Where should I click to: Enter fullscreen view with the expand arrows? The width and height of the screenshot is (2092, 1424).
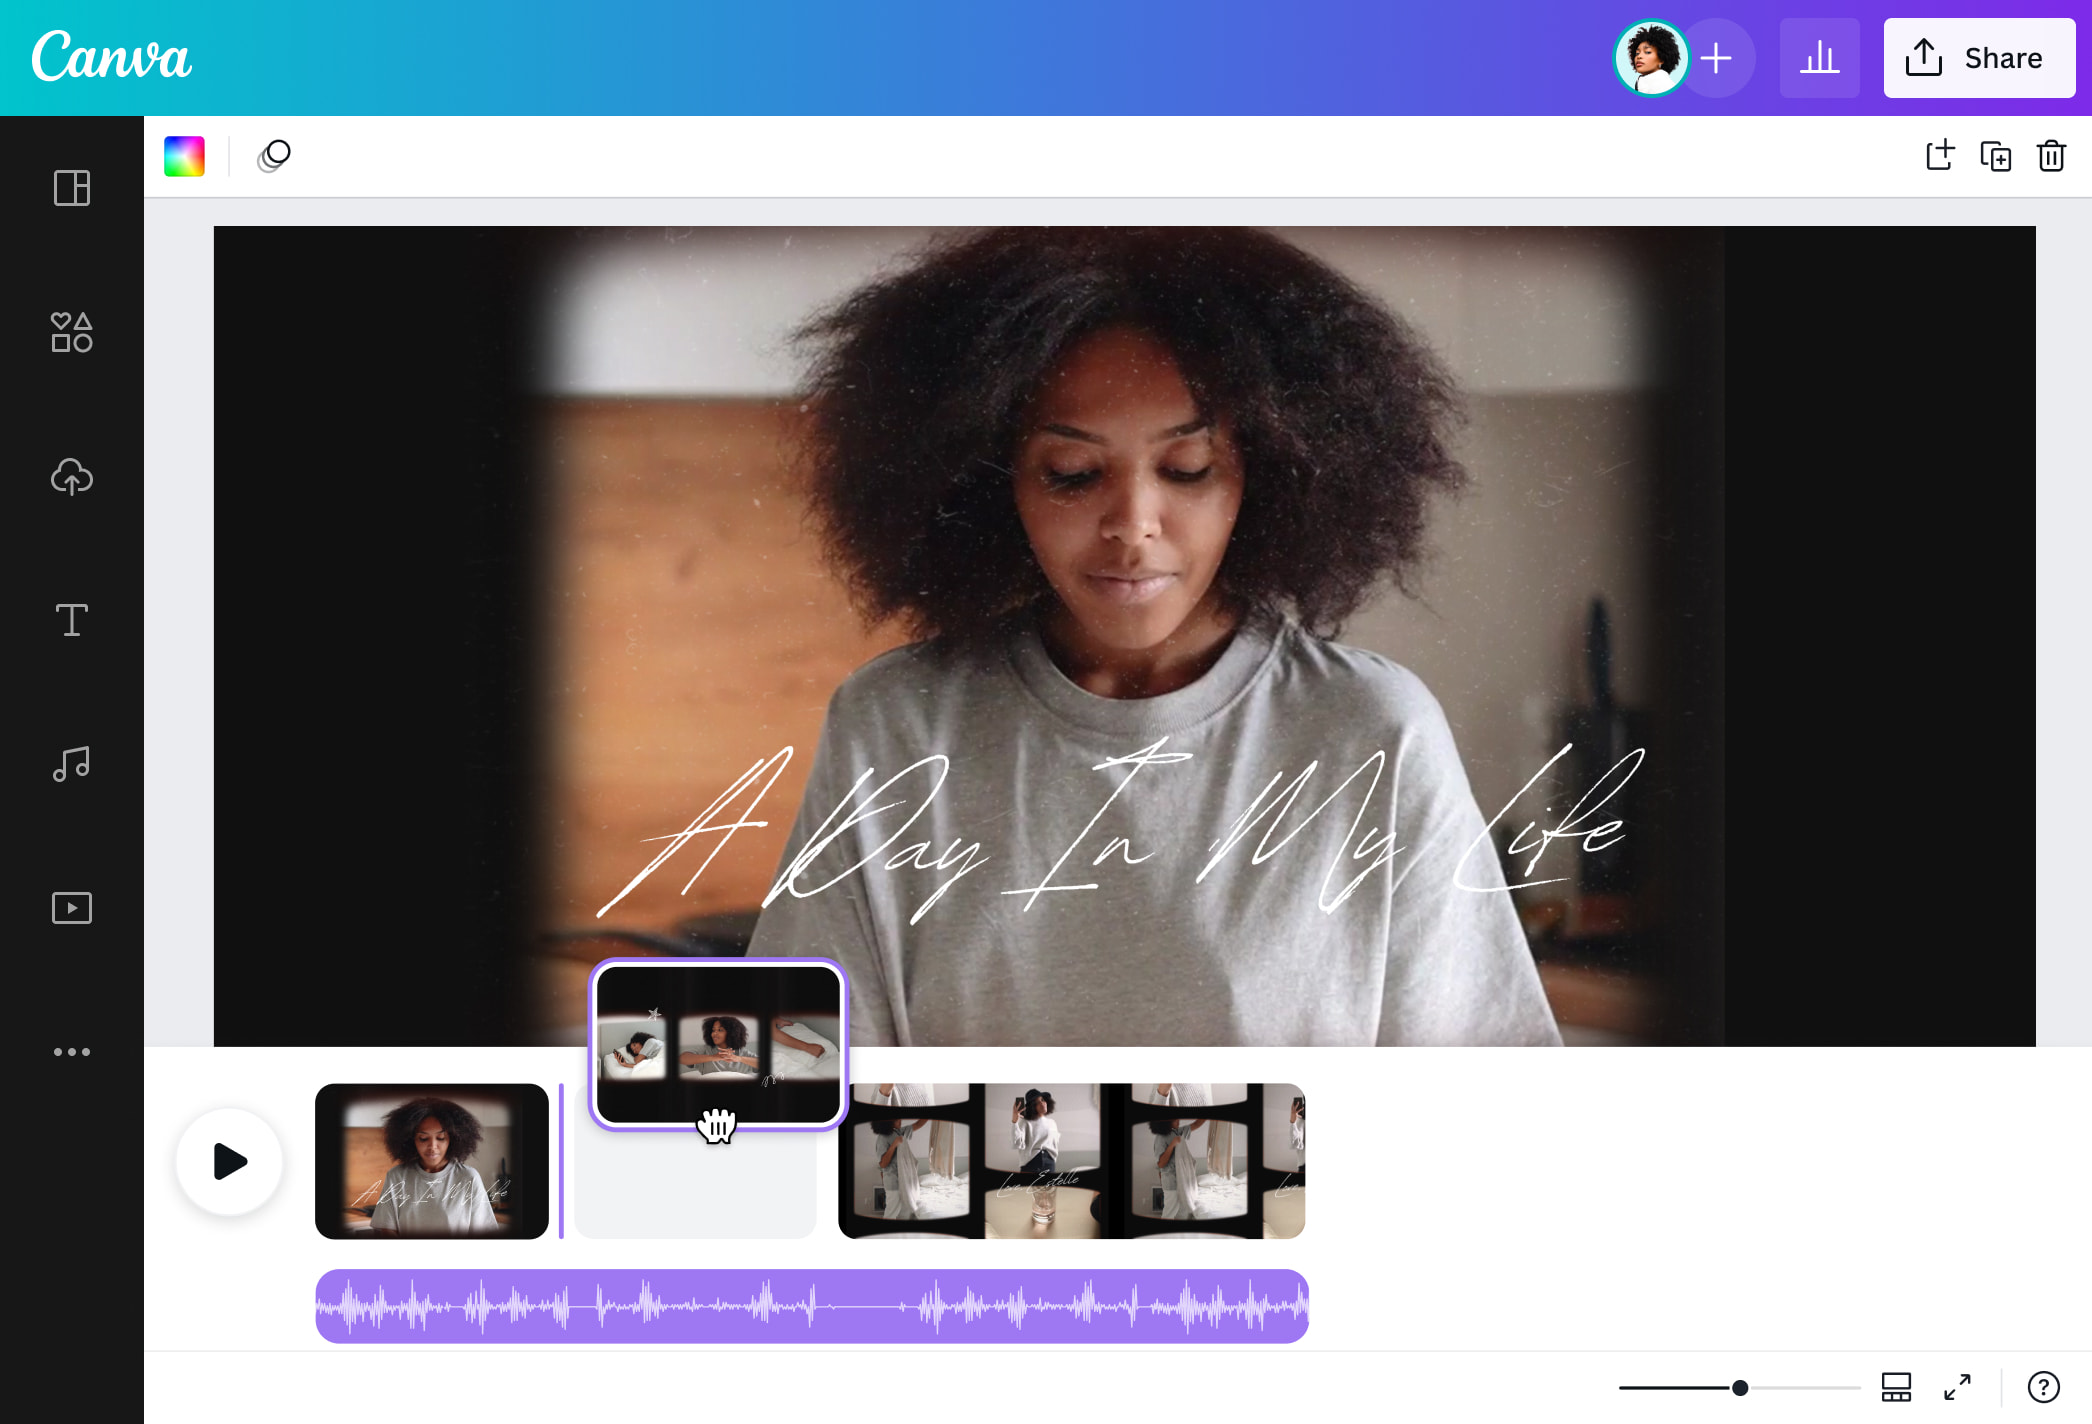[x=1958, y=1387]
